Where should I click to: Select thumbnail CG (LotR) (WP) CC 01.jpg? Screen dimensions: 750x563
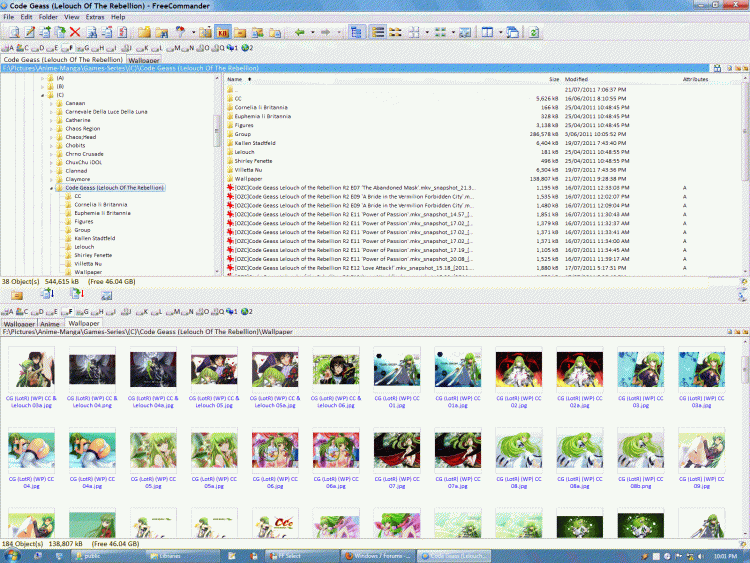397,378
